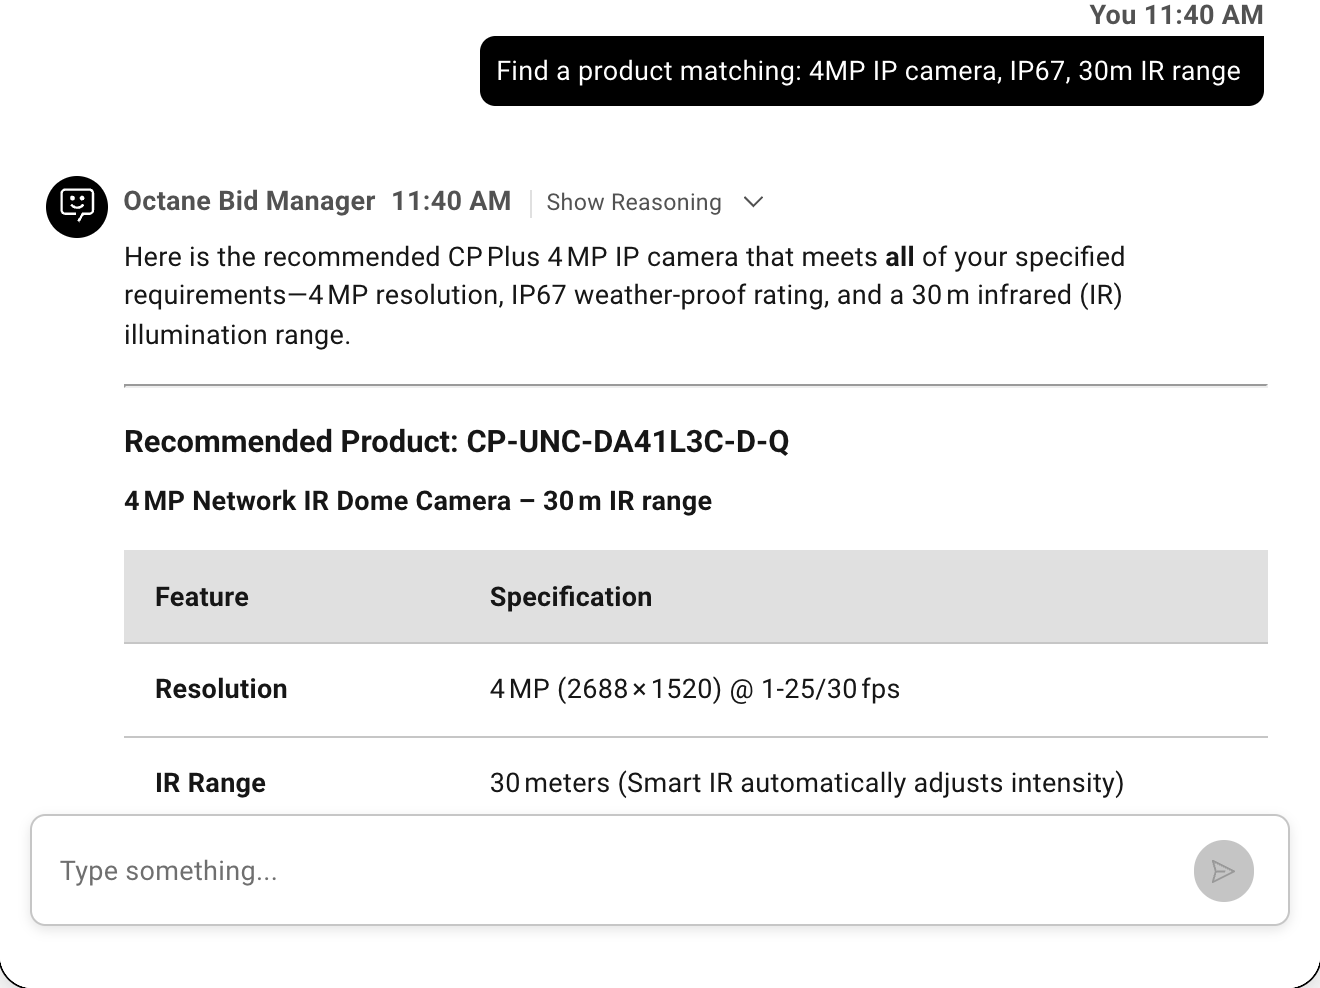Click the 'Feature' column header
The height and width of the screenshot is (988, 1320).
(202, 597)
